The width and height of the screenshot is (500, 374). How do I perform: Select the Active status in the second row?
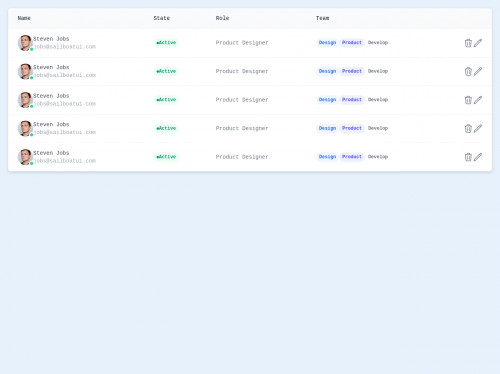tap(166, 71)
